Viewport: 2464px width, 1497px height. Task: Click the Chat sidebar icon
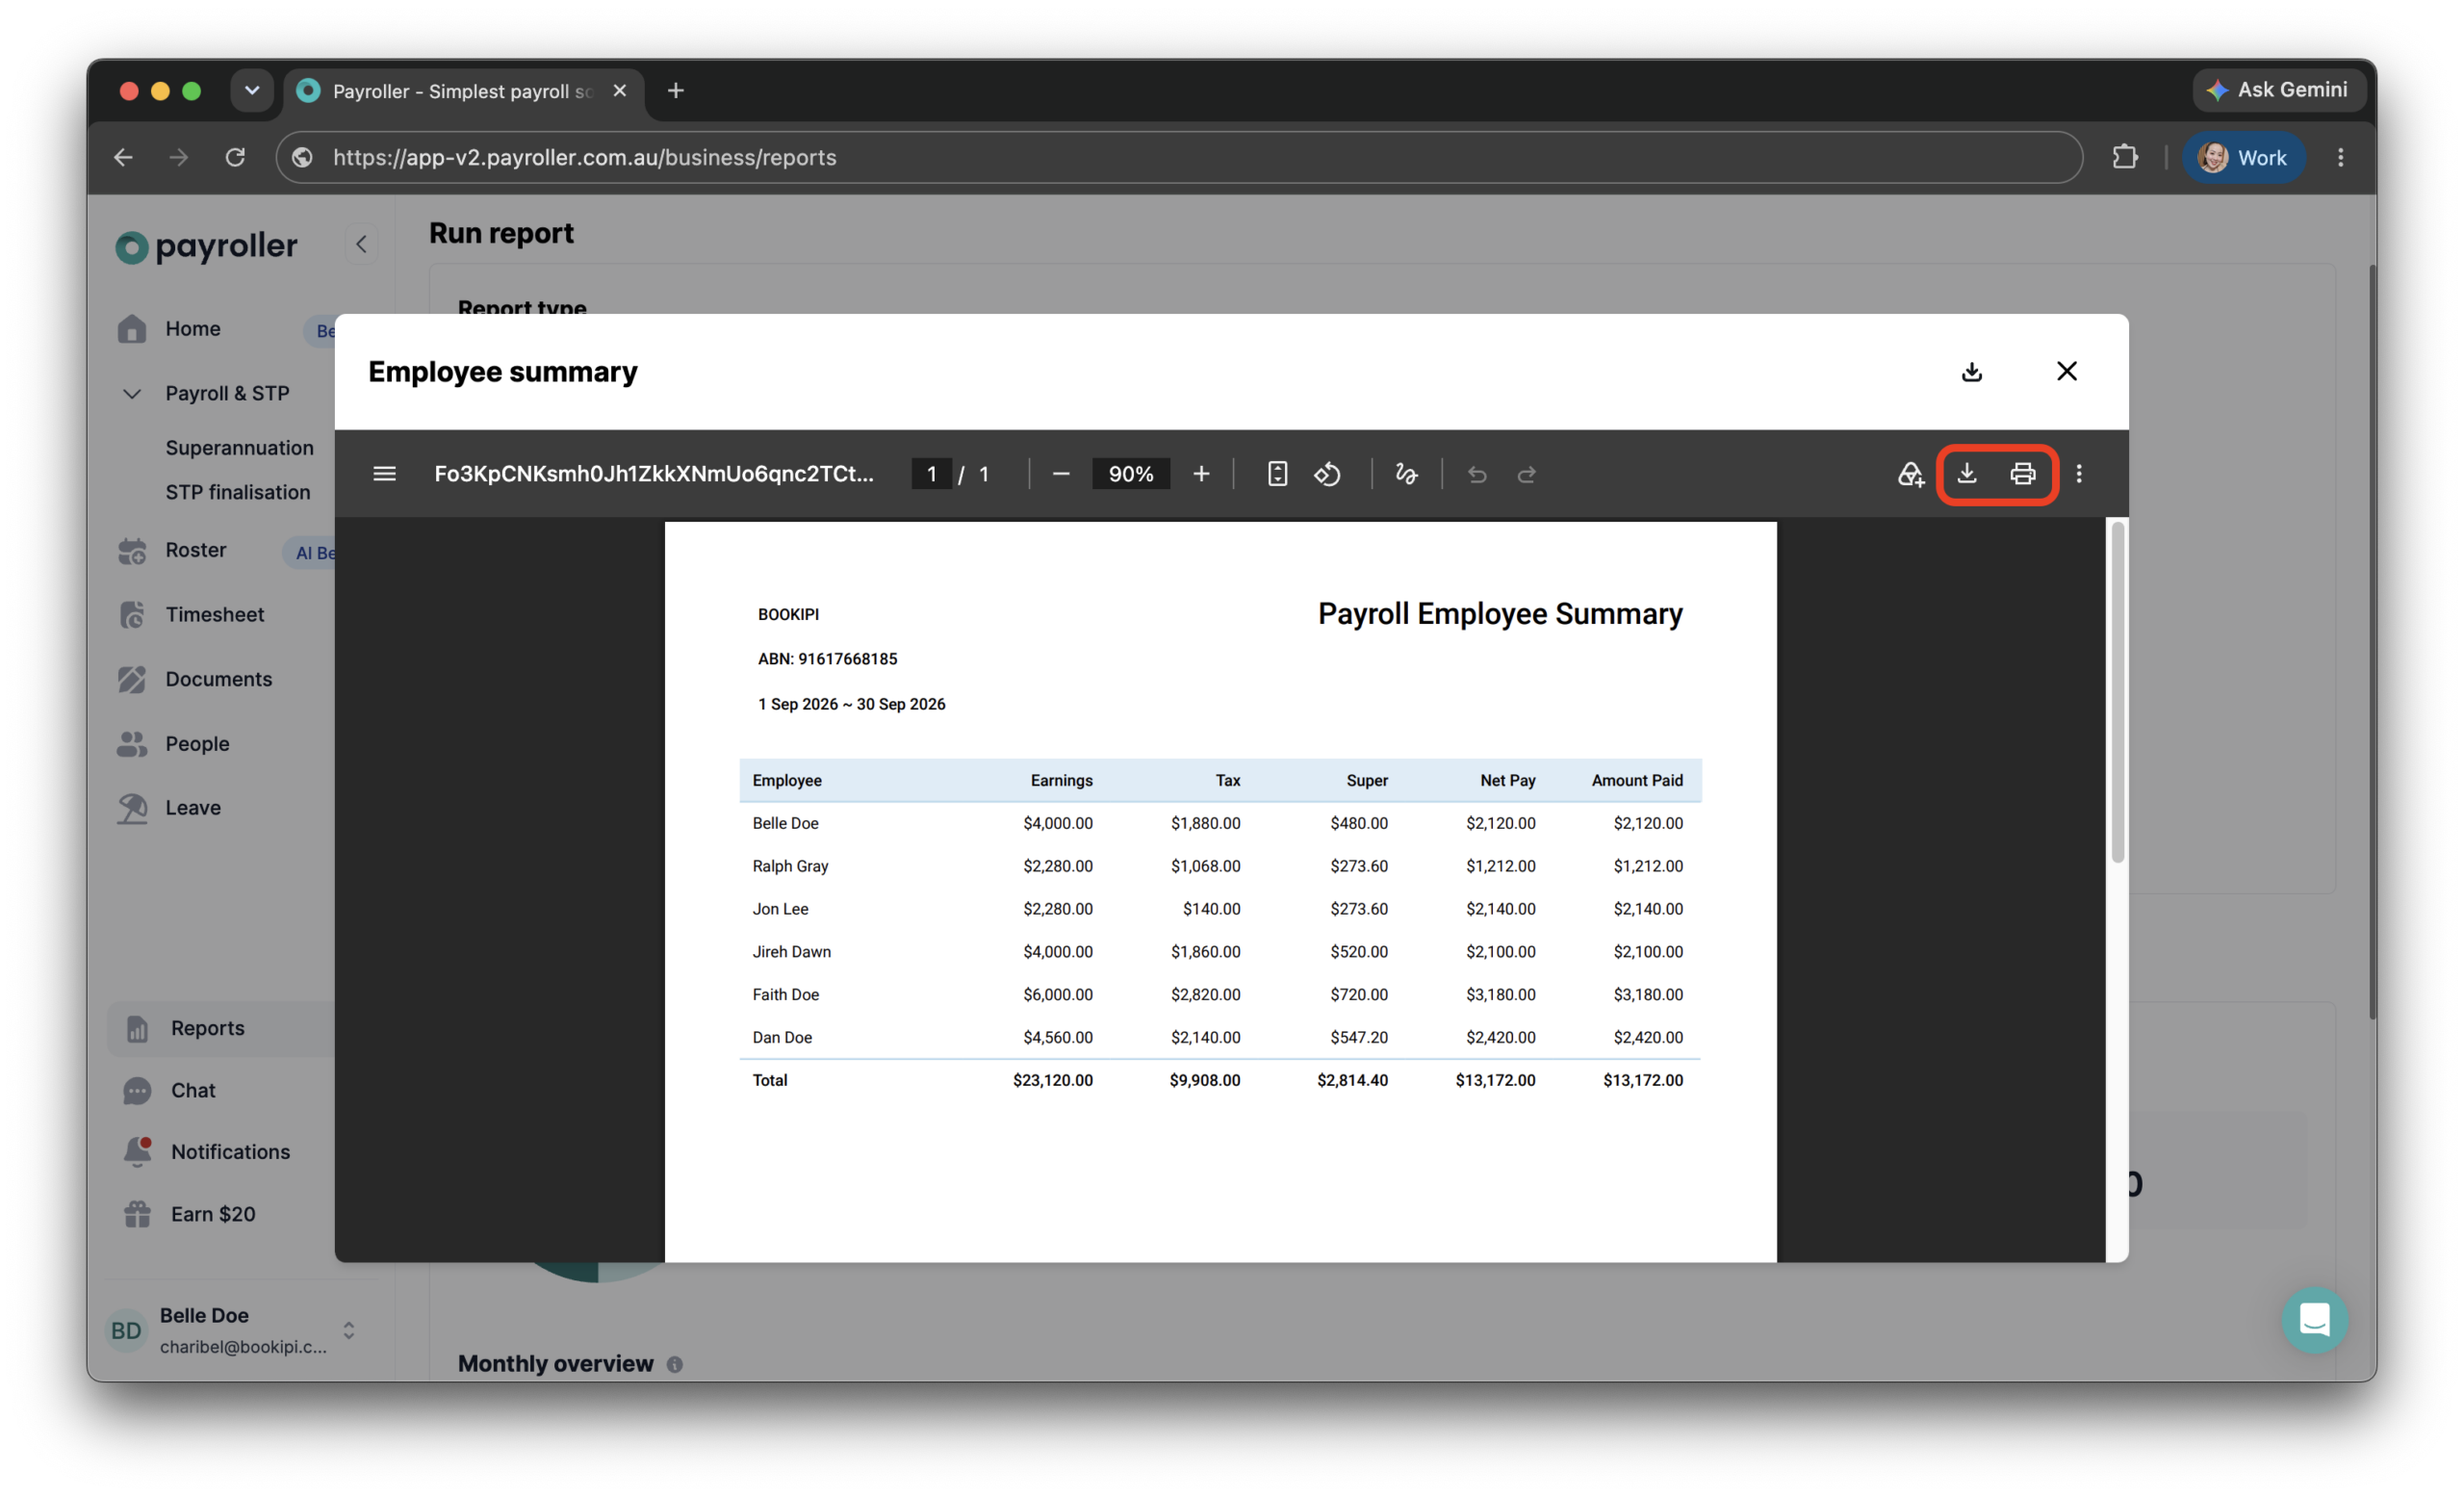click(137, 1090)
